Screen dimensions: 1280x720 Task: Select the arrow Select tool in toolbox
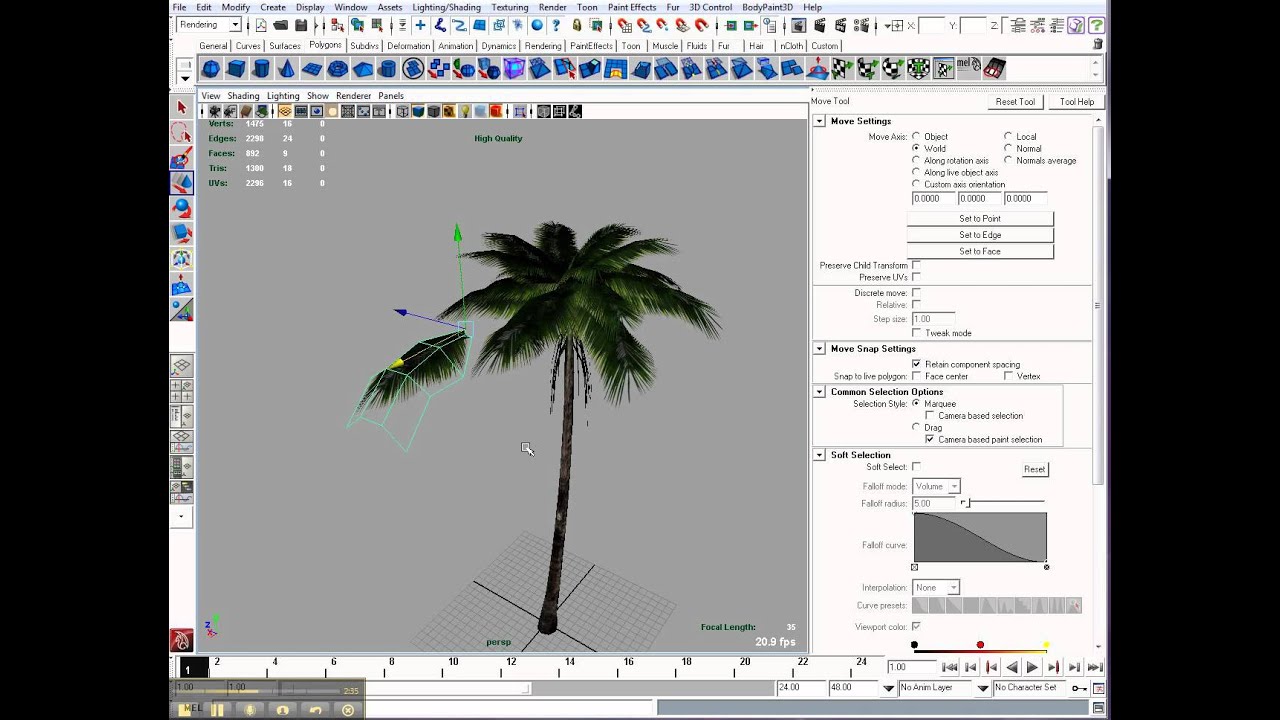pos(181,107)
